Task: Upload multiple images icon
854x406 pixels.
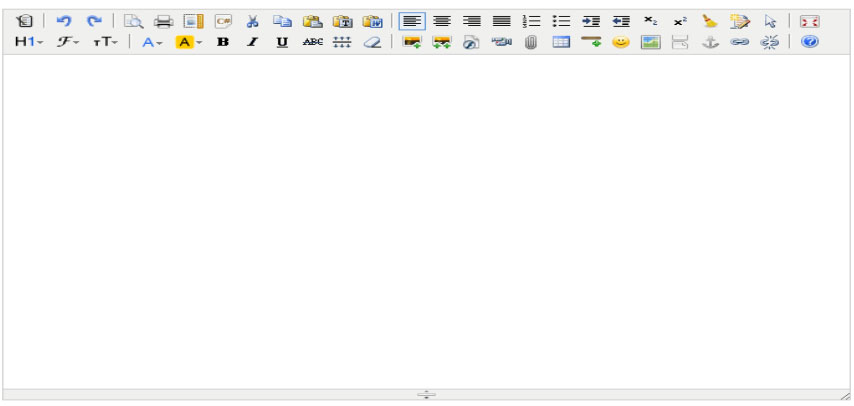Action: (x=442, y=42)
